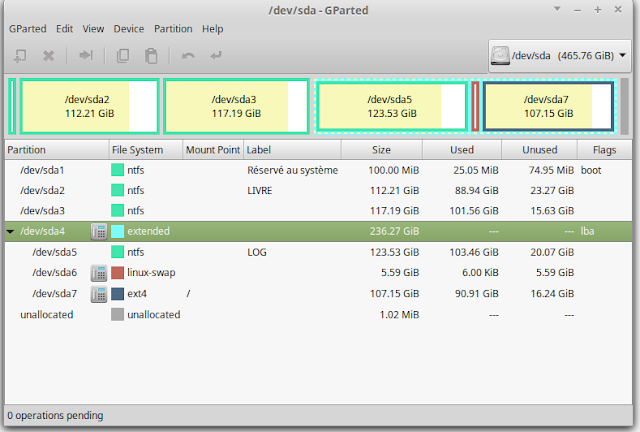Click the label 'Réservé au système'

(x=292, y=170)
